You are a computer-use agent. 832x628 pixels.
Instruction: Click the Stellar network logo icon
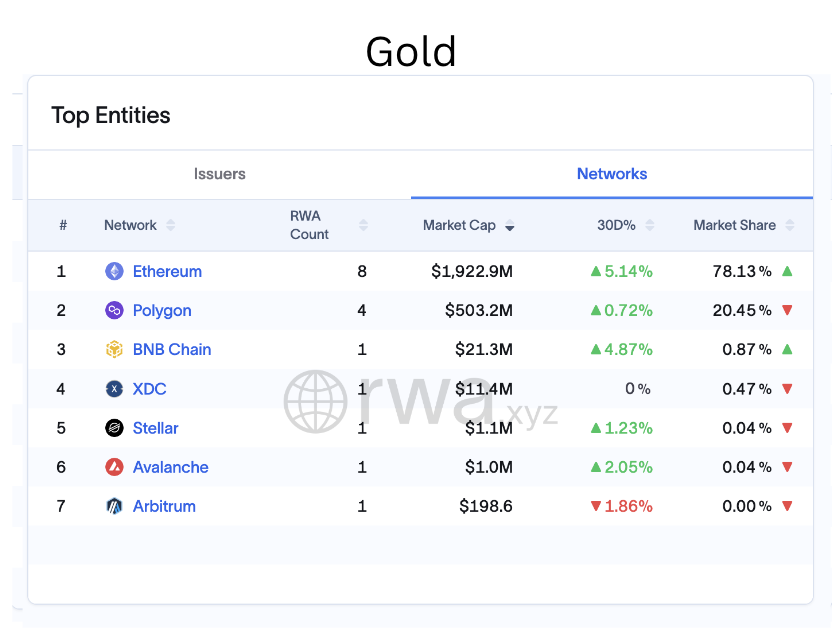tap(114, 428)
